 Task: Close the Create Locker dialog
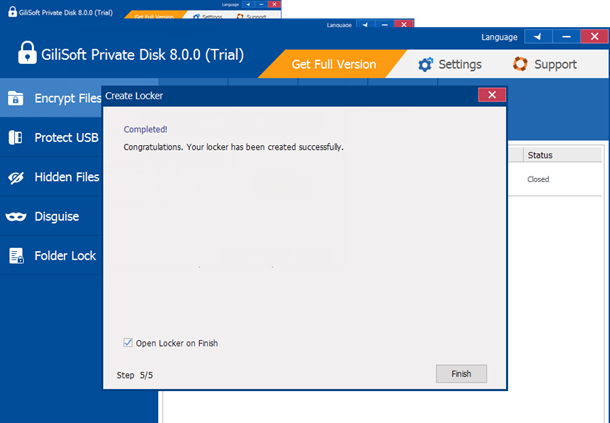[x=492, y=95]
